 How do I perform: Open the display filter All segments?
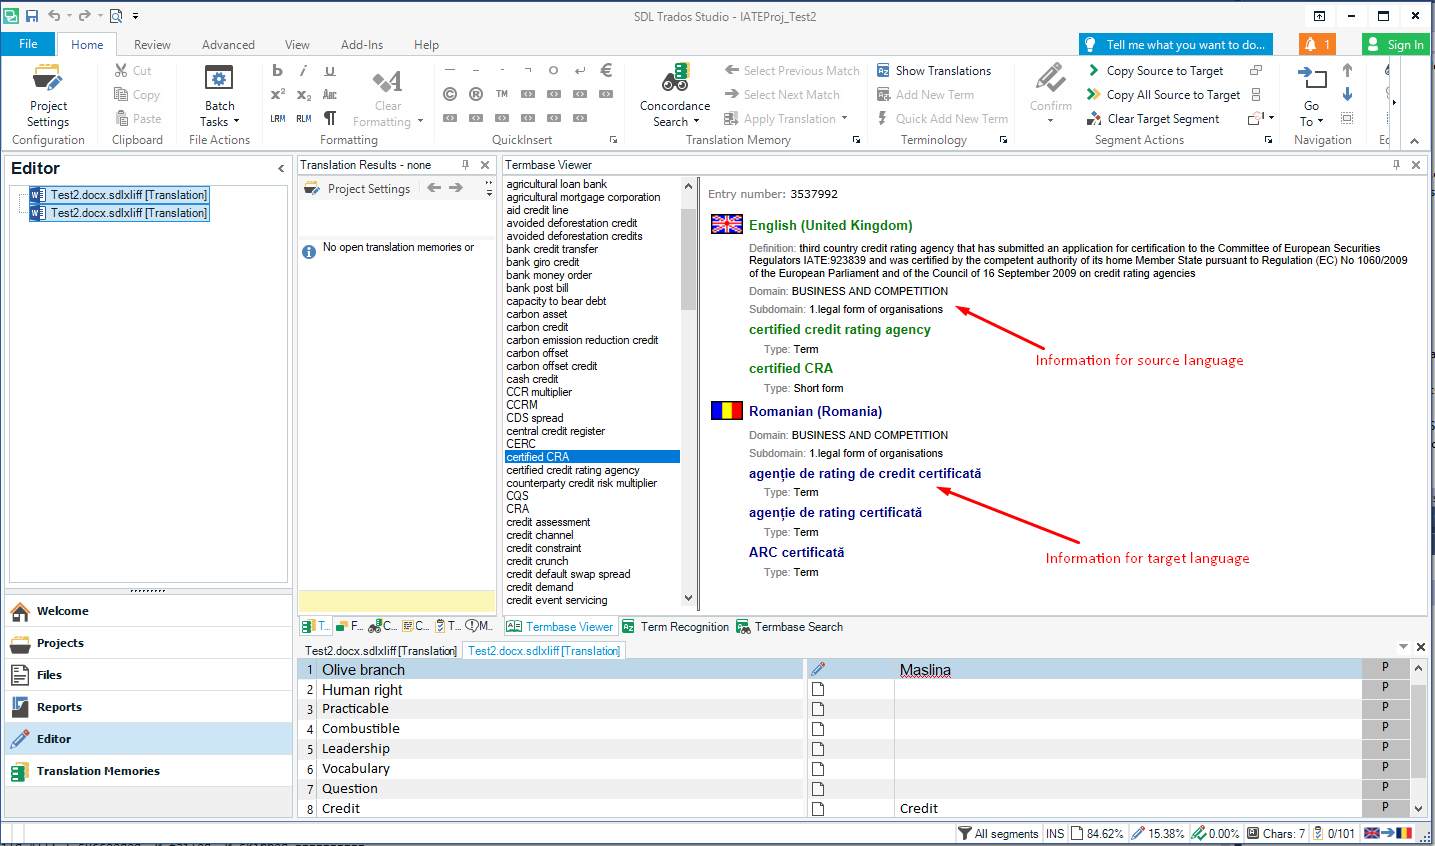click(x=998, y=833)
